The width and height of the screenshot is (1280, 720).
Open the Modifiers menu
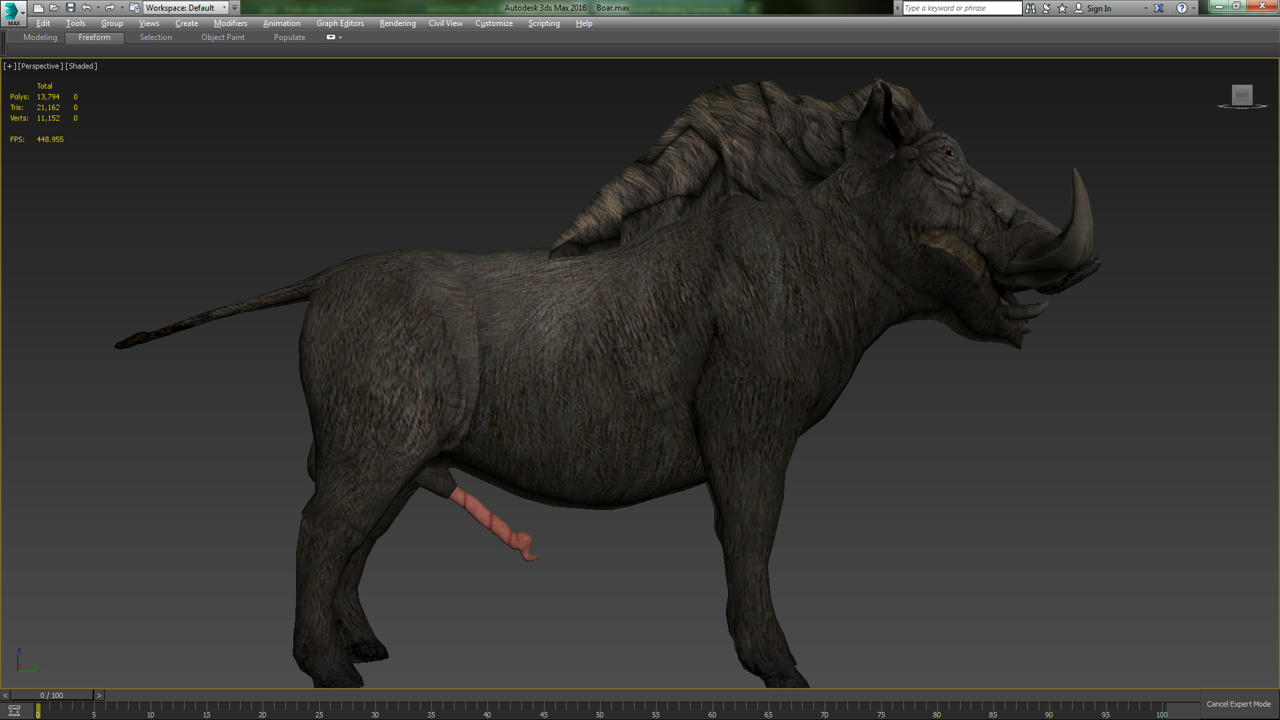click(231, 23)
